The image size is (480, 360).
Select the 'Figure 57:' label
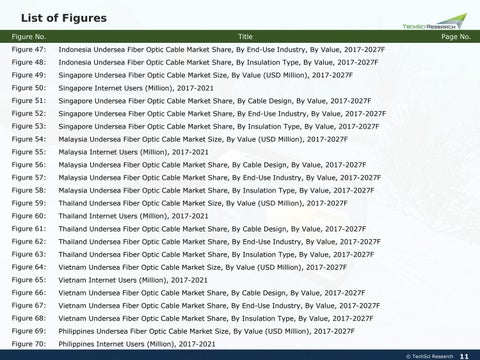(29, 177)
